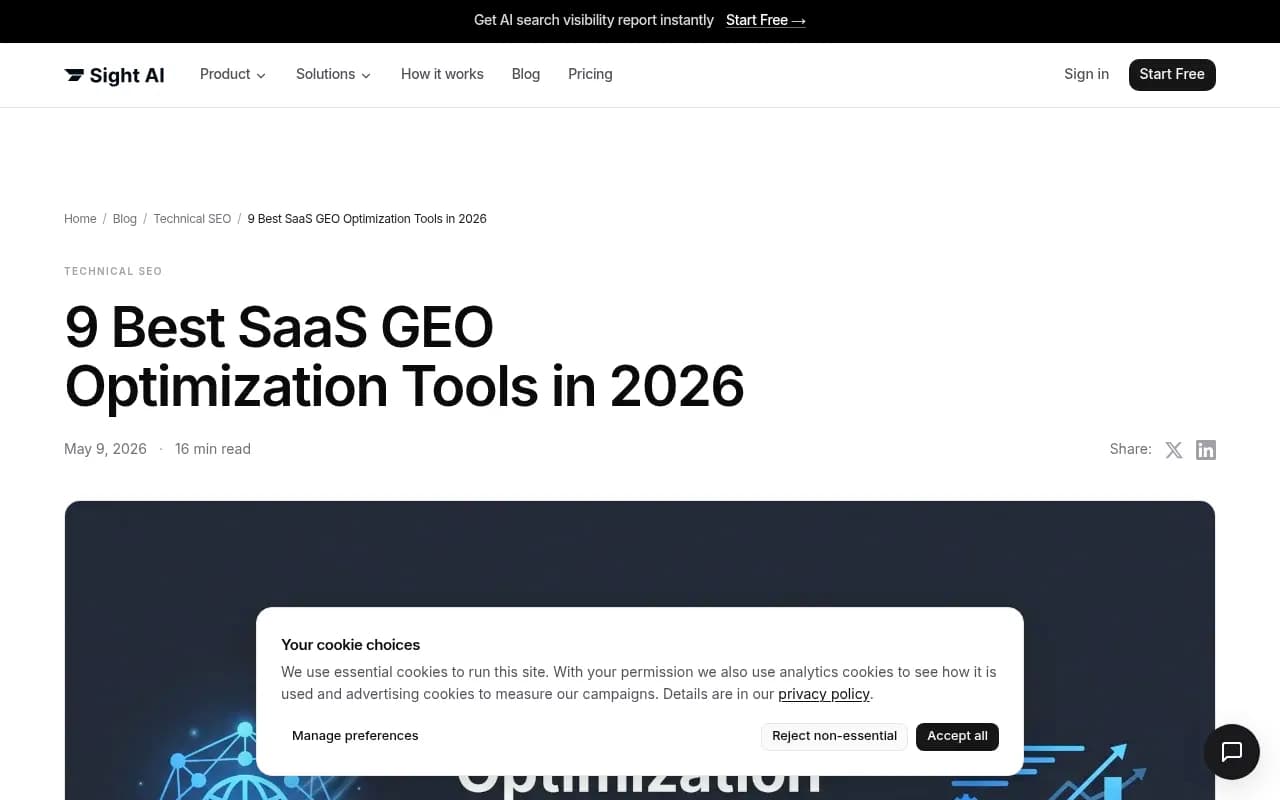Viewport: 1280px width, 800px height.
Task: Open the How it works page
Action: 442,74
